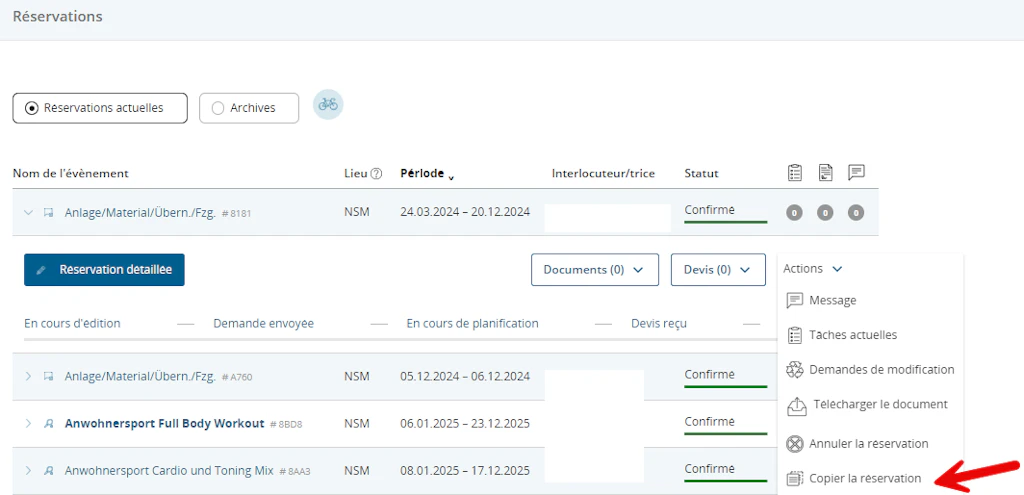The height and width of the screenshot is (495, 1024).
Task: Select the Archives radio button
Action: (218, 108)
